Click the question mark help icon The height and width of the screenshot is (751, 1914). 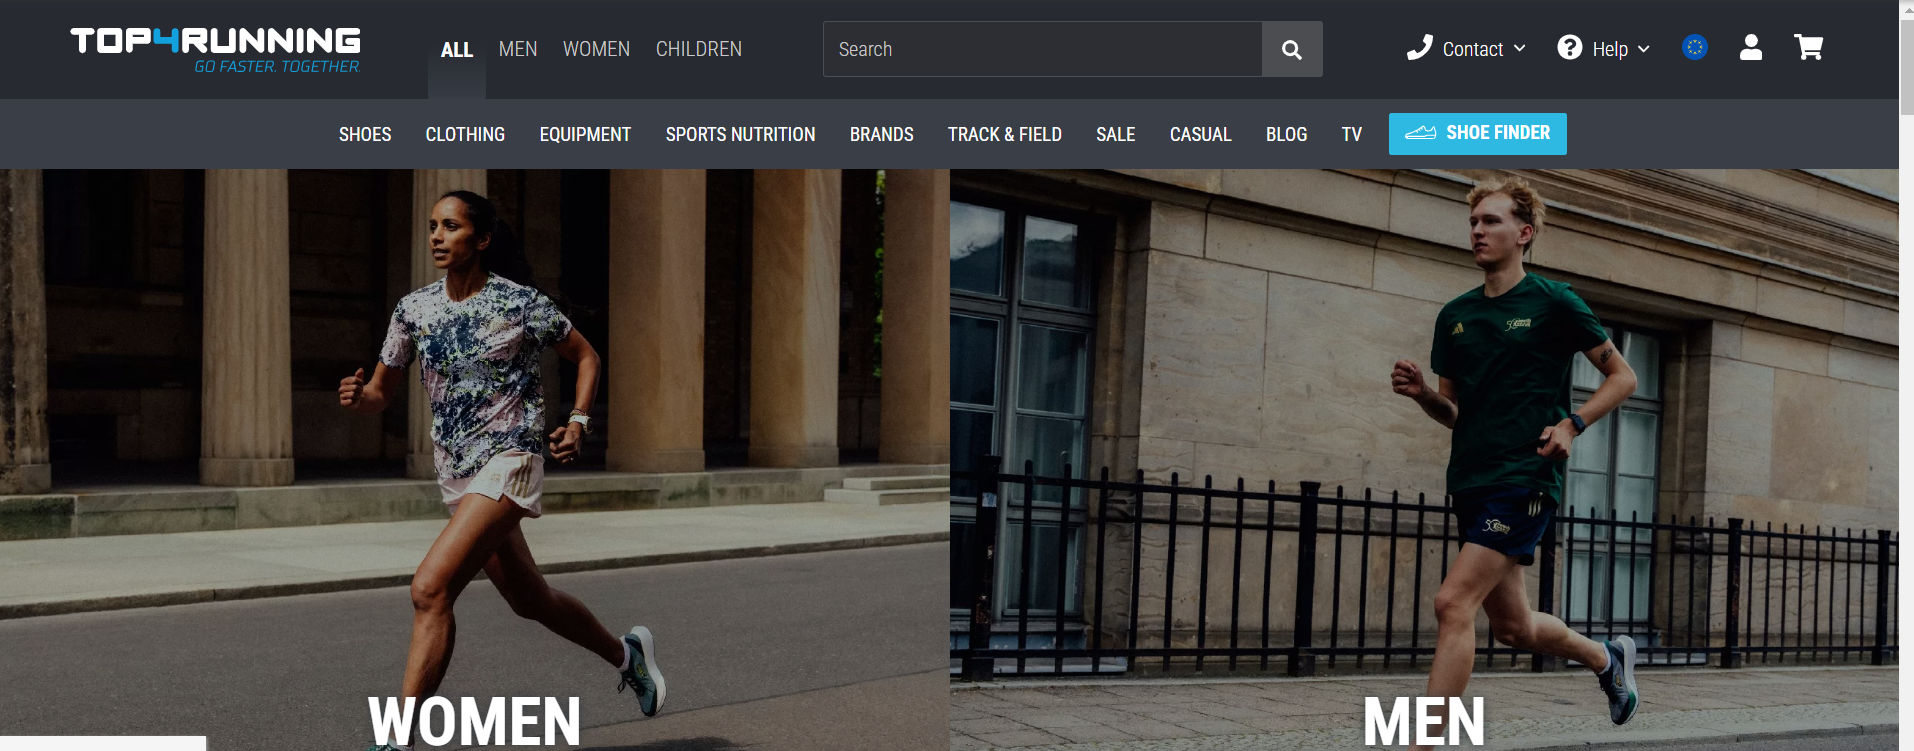[x=1569, y=48]
